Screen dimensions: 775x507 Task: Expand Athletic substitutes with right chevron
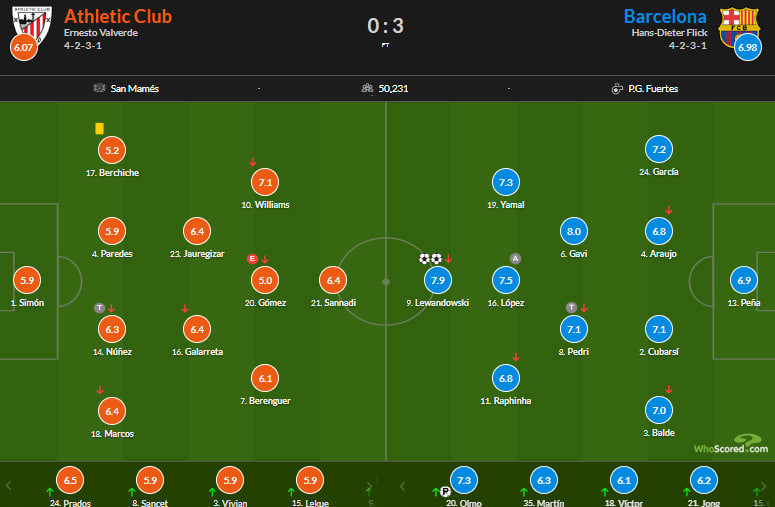369,486
